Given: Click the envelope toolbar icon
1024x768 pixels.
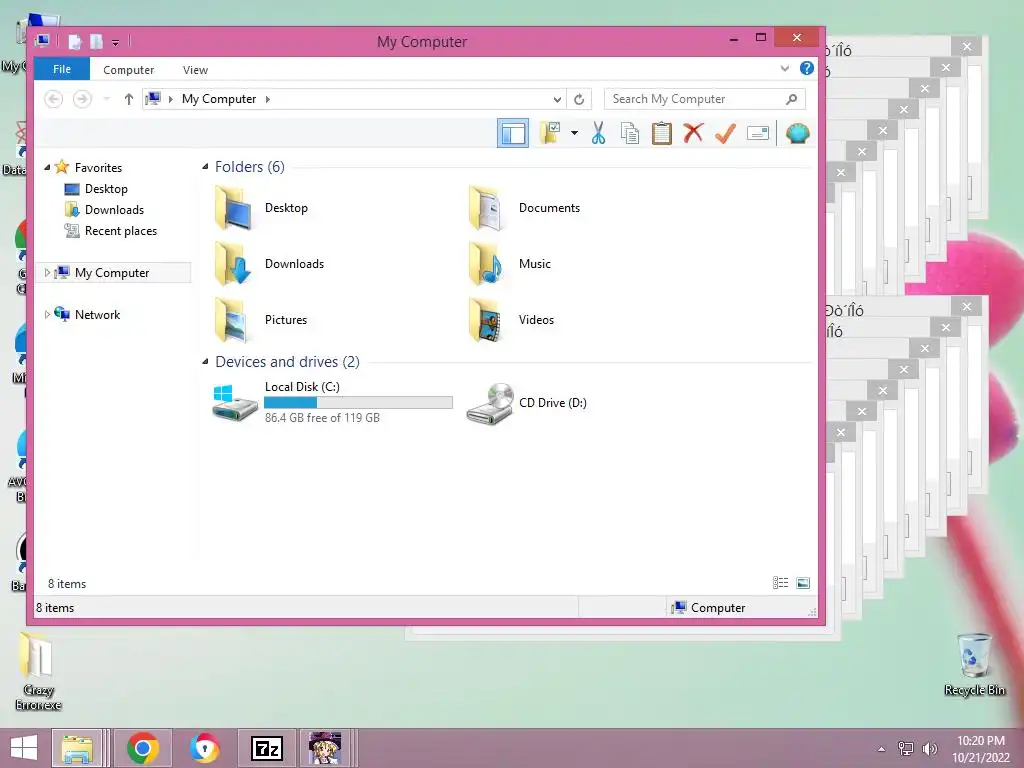Looking at the screenshot, I should pyautogui.click(x=758, y=133).
